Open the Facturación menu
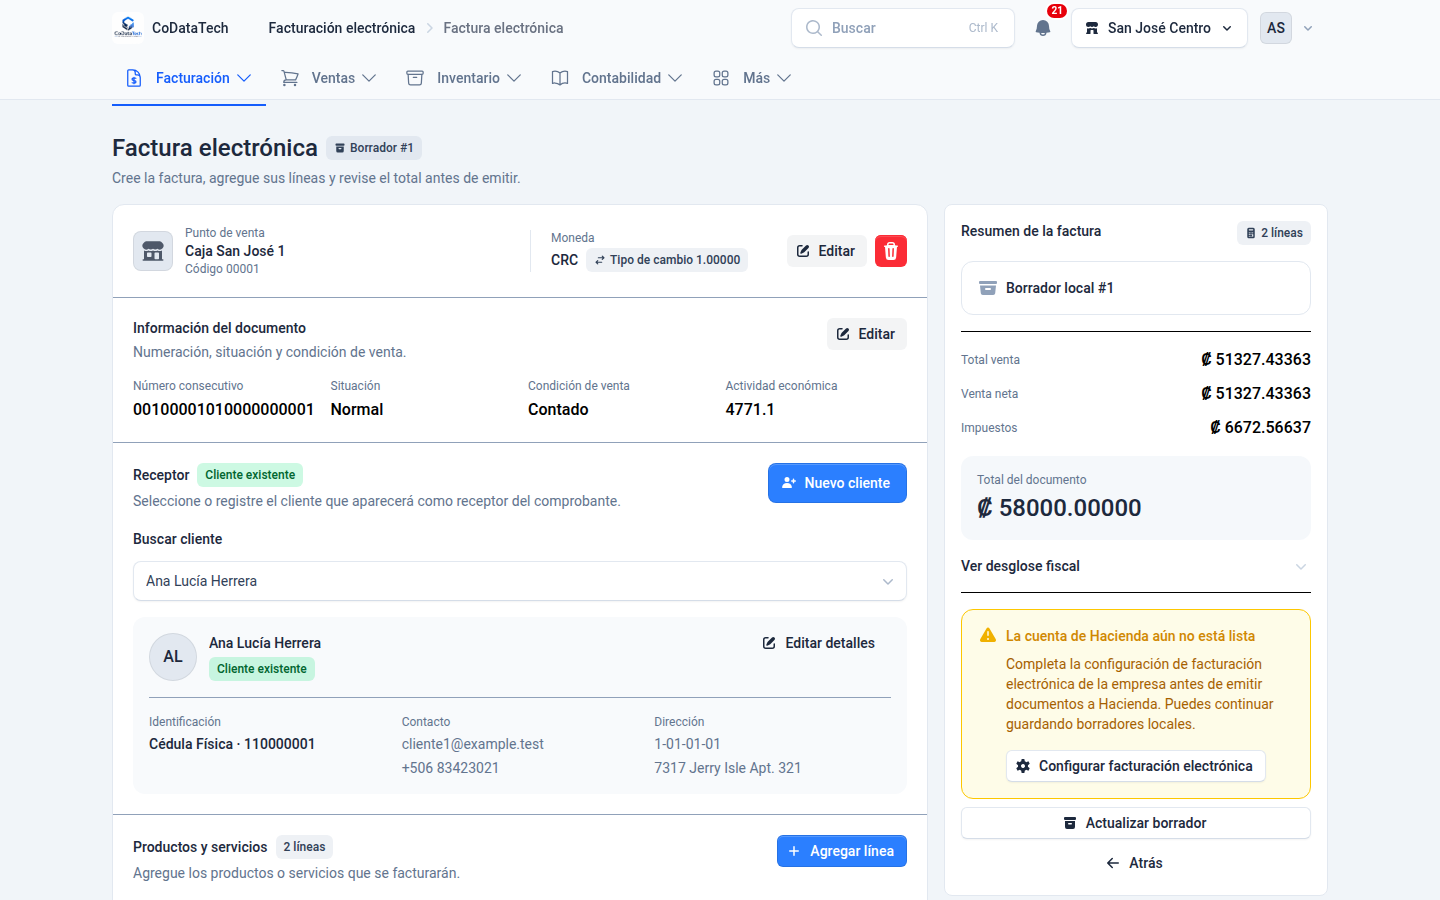This screenshot has height=900, width=1440. [x=189, y=78]
